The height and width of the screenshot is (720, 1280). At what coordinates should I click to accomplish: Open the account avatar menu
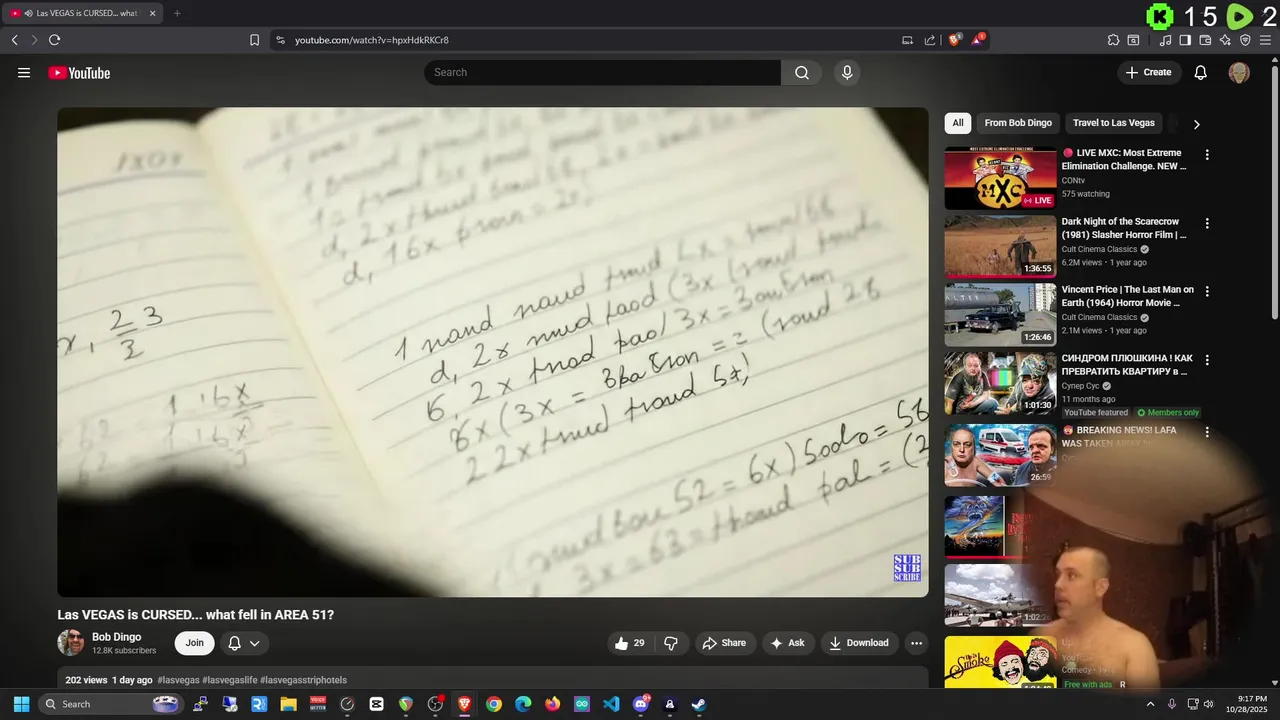1239,73
